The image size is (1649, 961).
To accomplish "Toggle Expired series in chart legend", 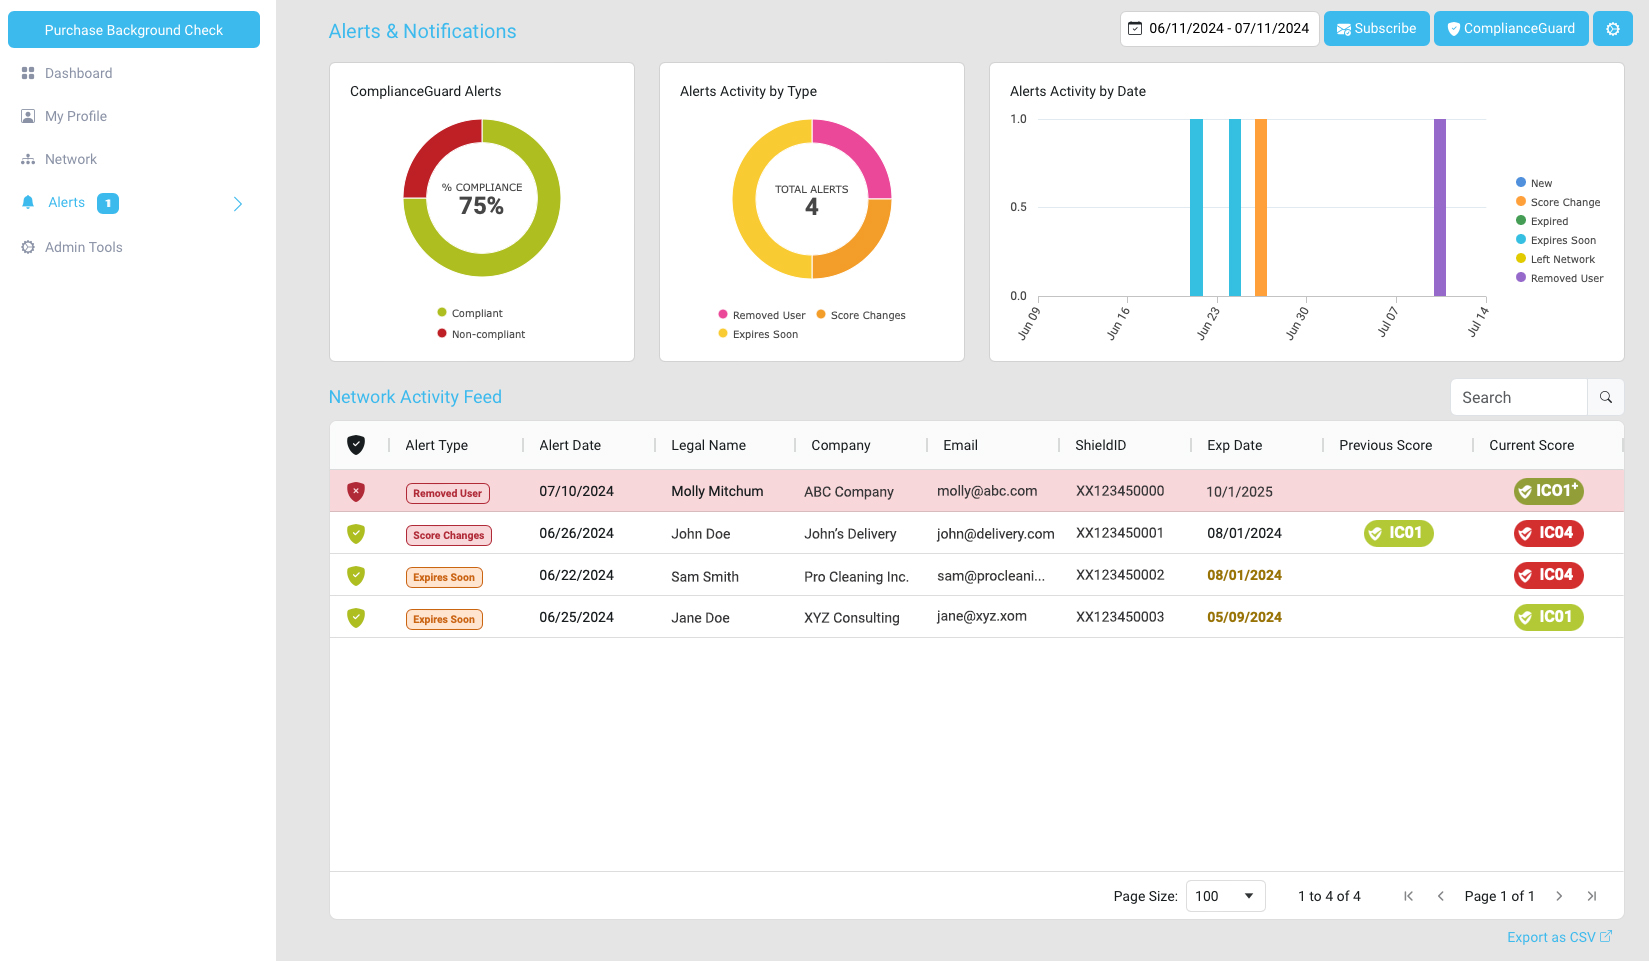I will pyautogui.click(x=1542, y=221).
